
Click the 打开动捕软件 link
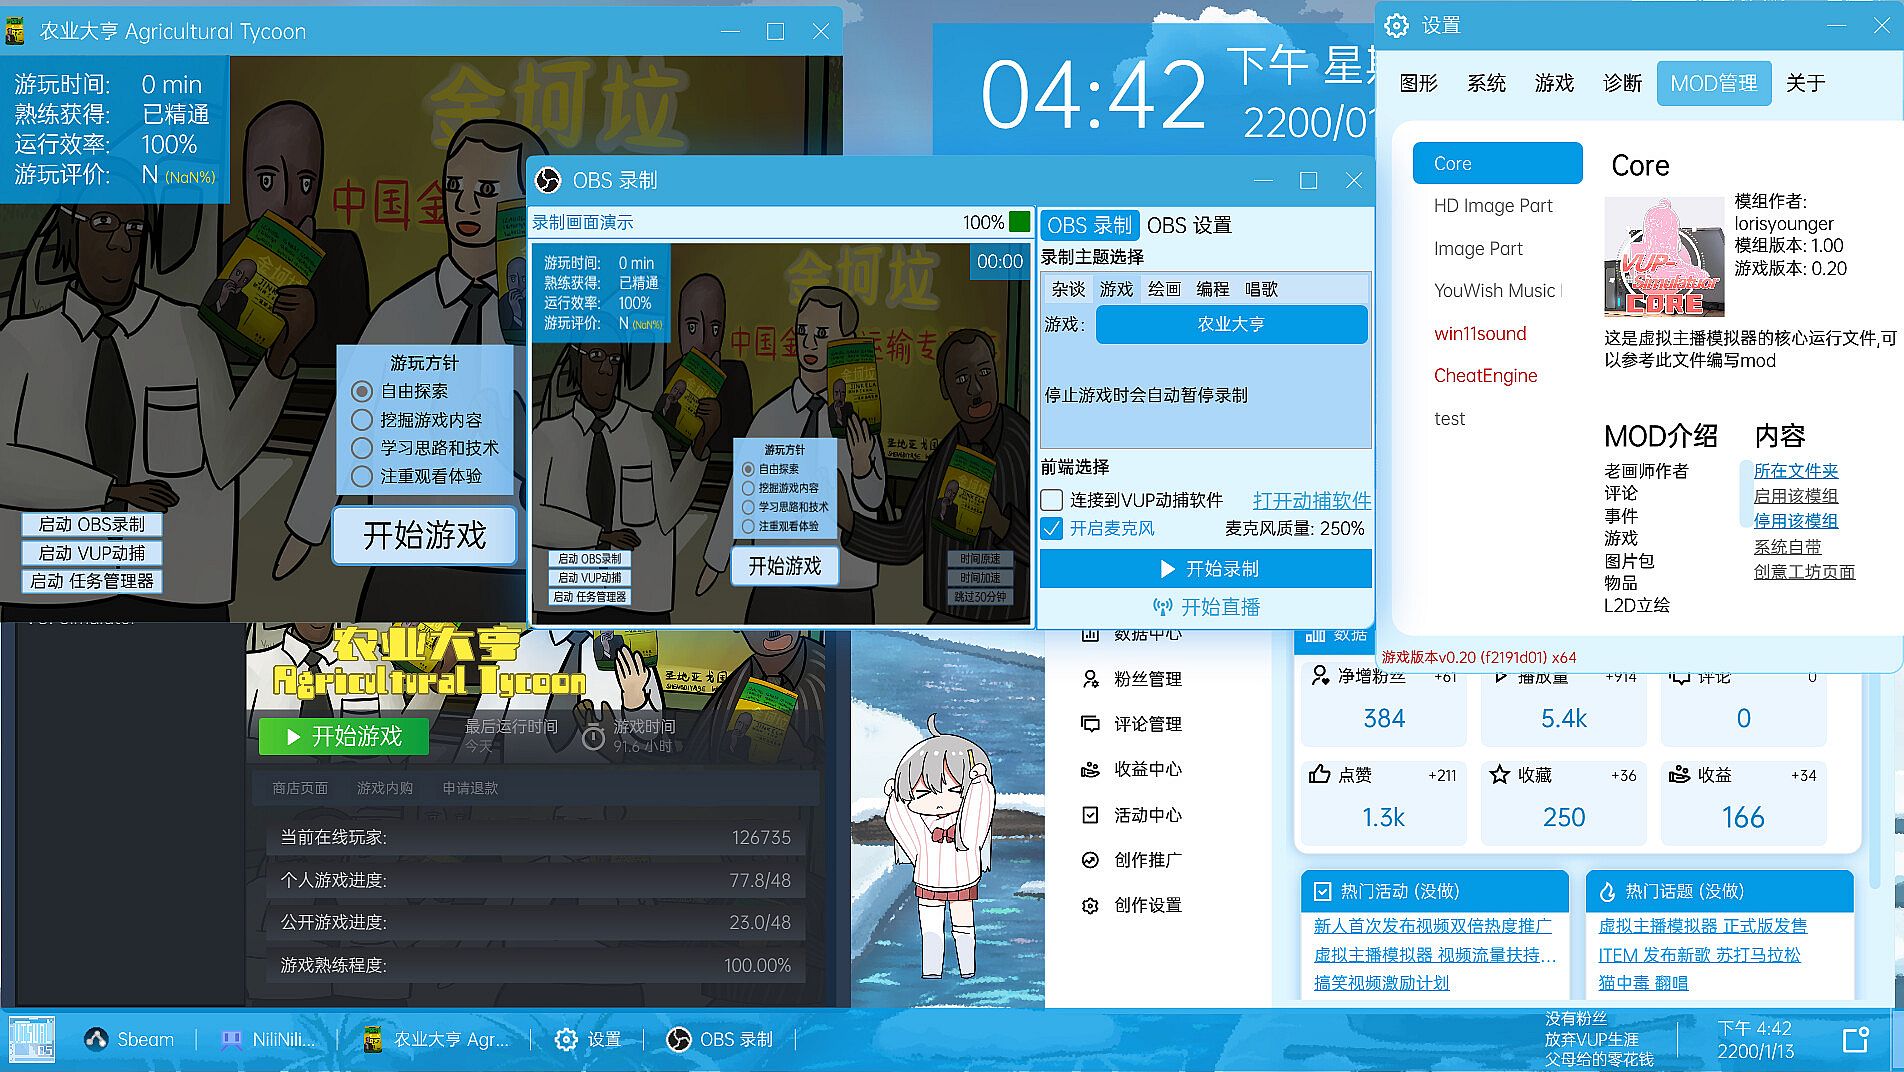click(1312, 500)
